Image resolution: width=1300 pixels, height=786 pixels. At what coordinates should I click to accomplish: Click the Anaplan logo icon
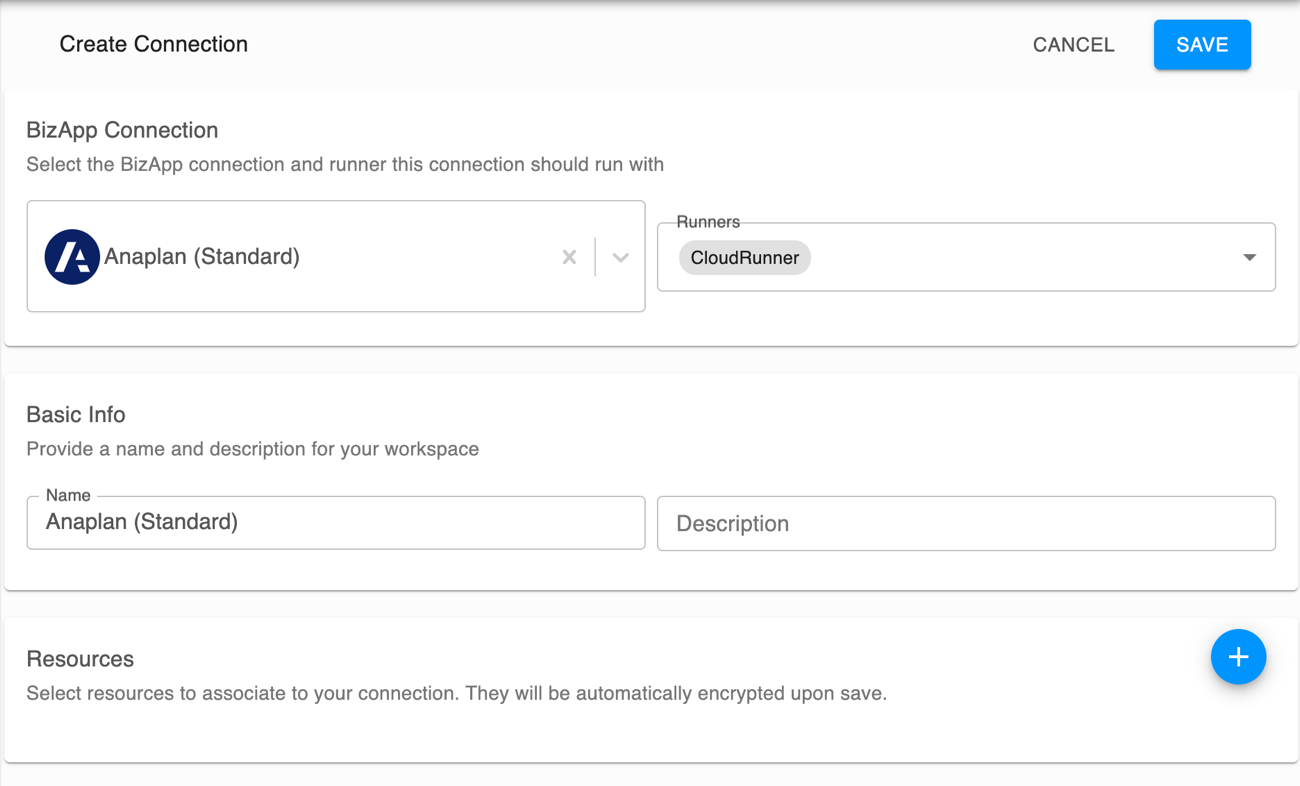point(72,257)
